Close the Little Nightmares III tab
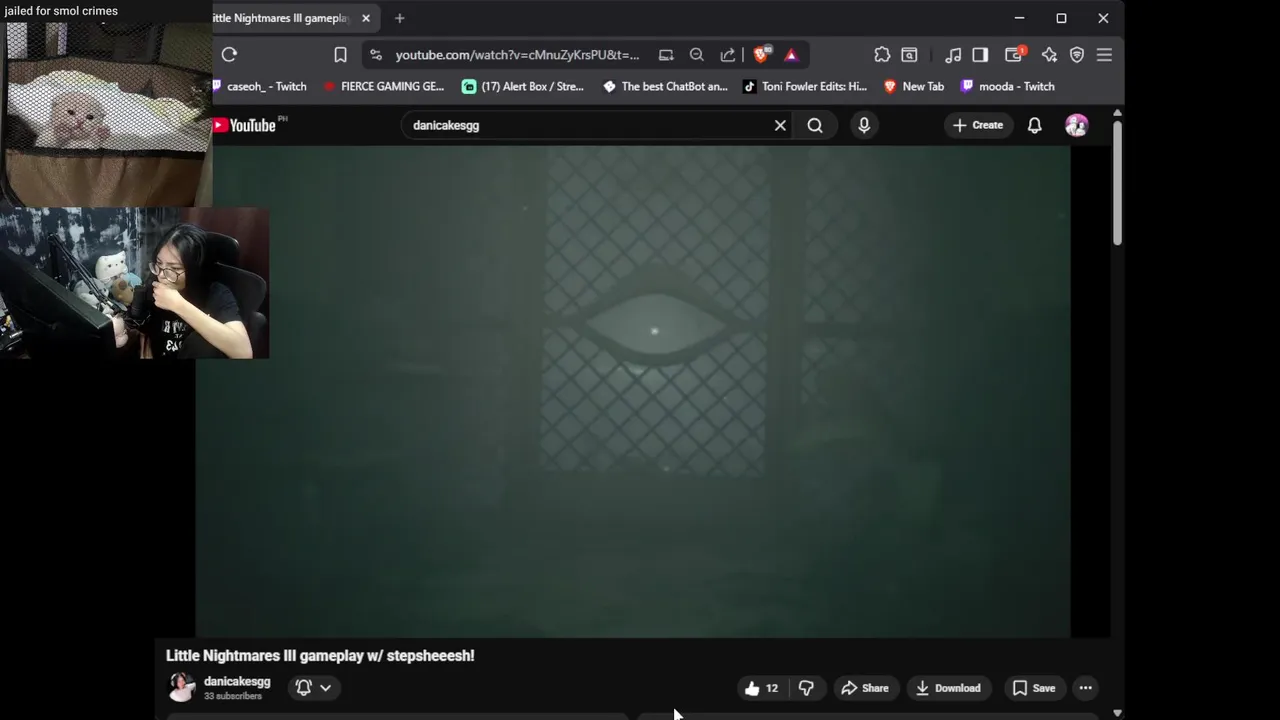The width and height of the screenshot is (1280, 720). tap(366, 18)
